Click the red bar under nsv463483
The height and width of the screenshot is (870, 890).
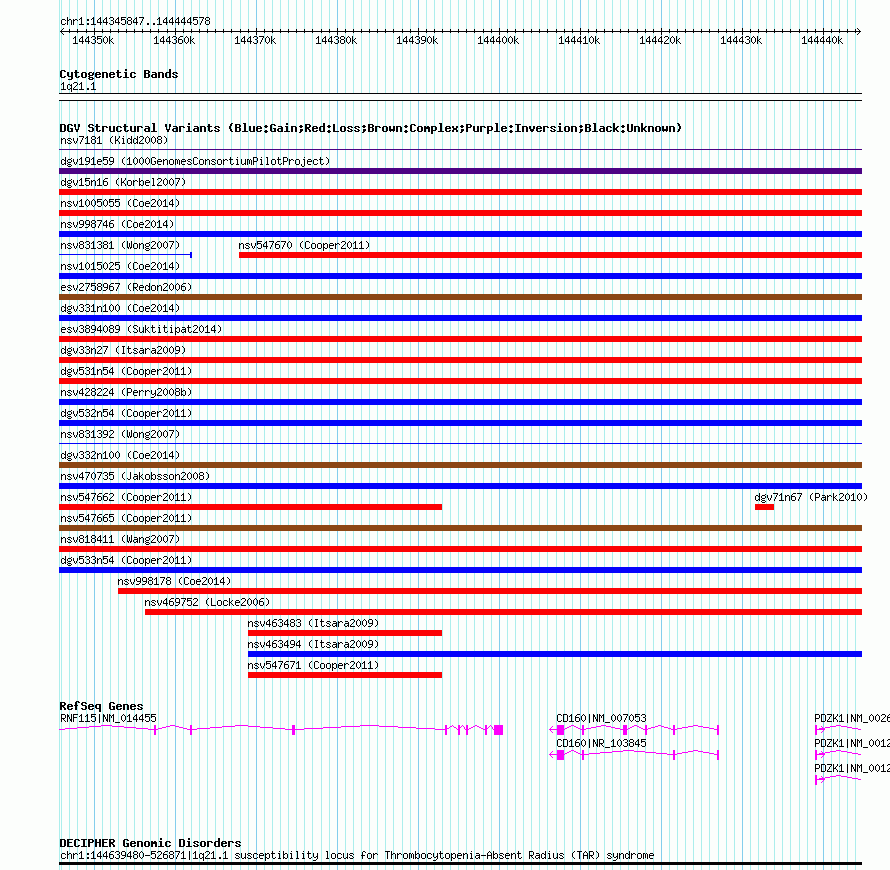point(345,633)
